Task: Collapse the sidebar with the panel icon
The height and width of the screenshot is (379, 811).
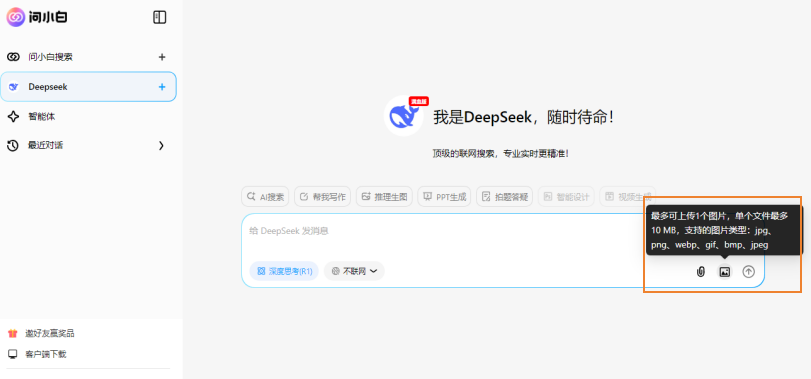Action: tap(160, 18)
